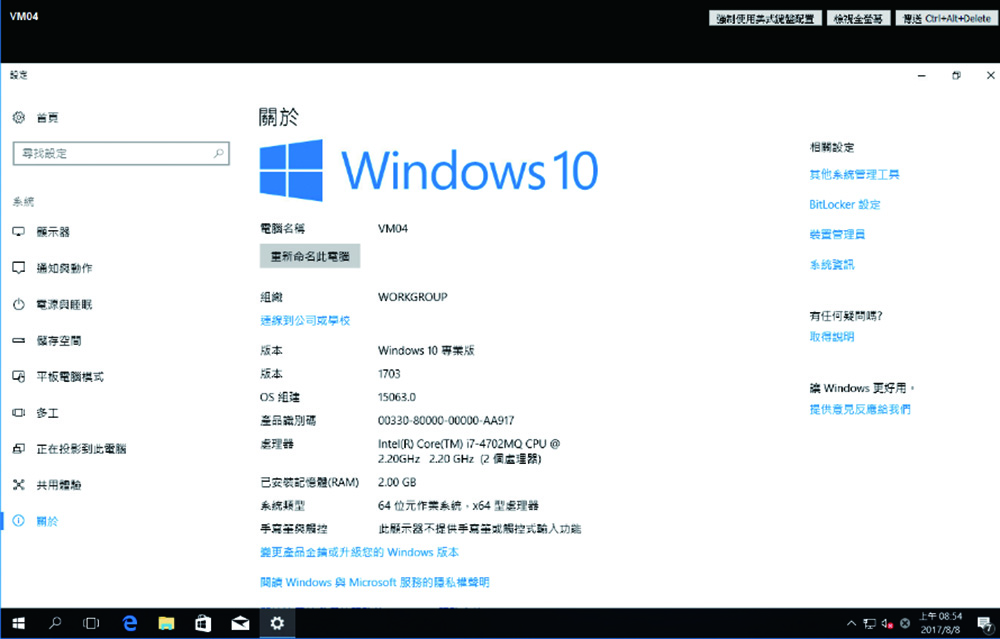The image size is (1000, 639).
Task: Select the 顯示器 display monitor icon
Action: click(x=18, y=231)
